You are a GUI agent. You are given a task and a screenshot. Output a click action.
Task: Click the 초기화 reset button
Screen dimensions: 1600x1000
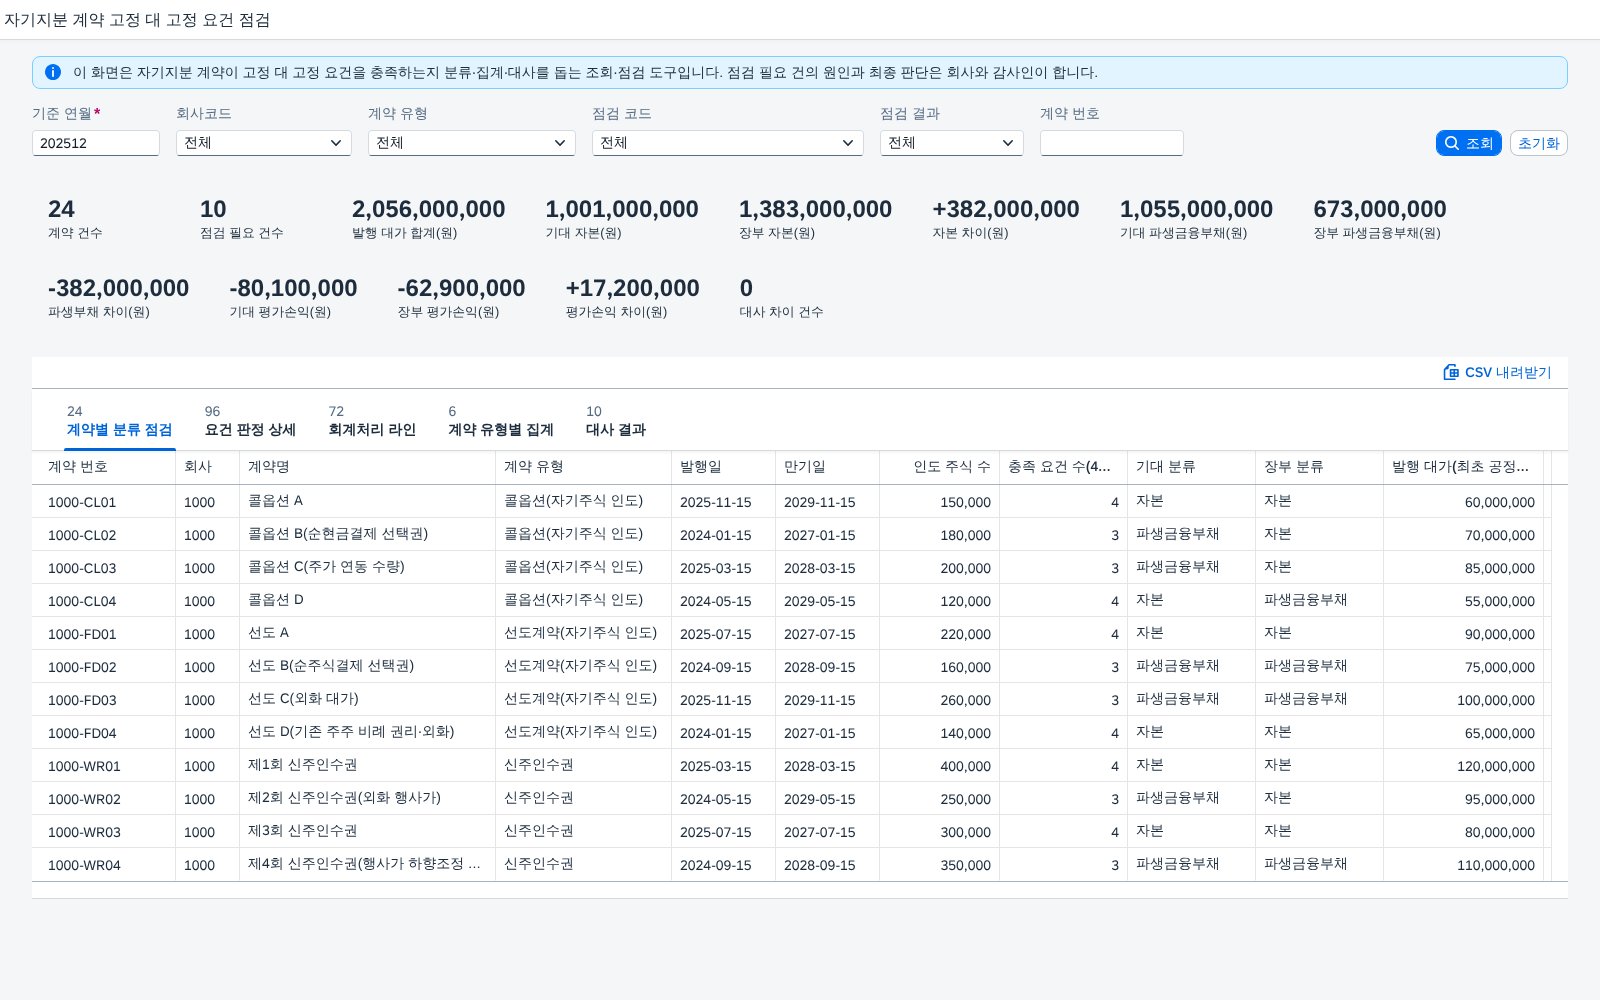click(x=1539, y=143)
